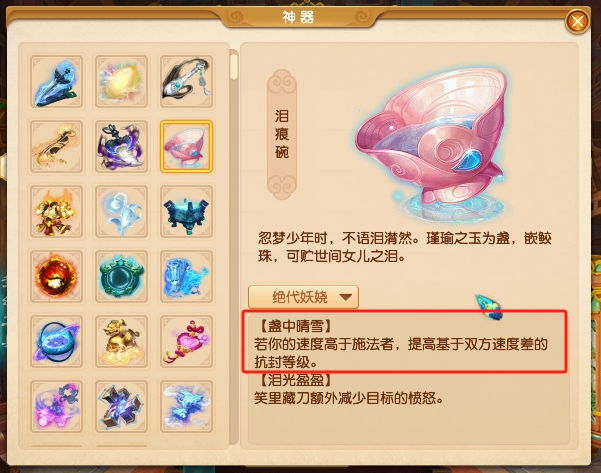Click the artifact list scrollbar handle
The image size is (601, 473).
[x=234, y=66]
